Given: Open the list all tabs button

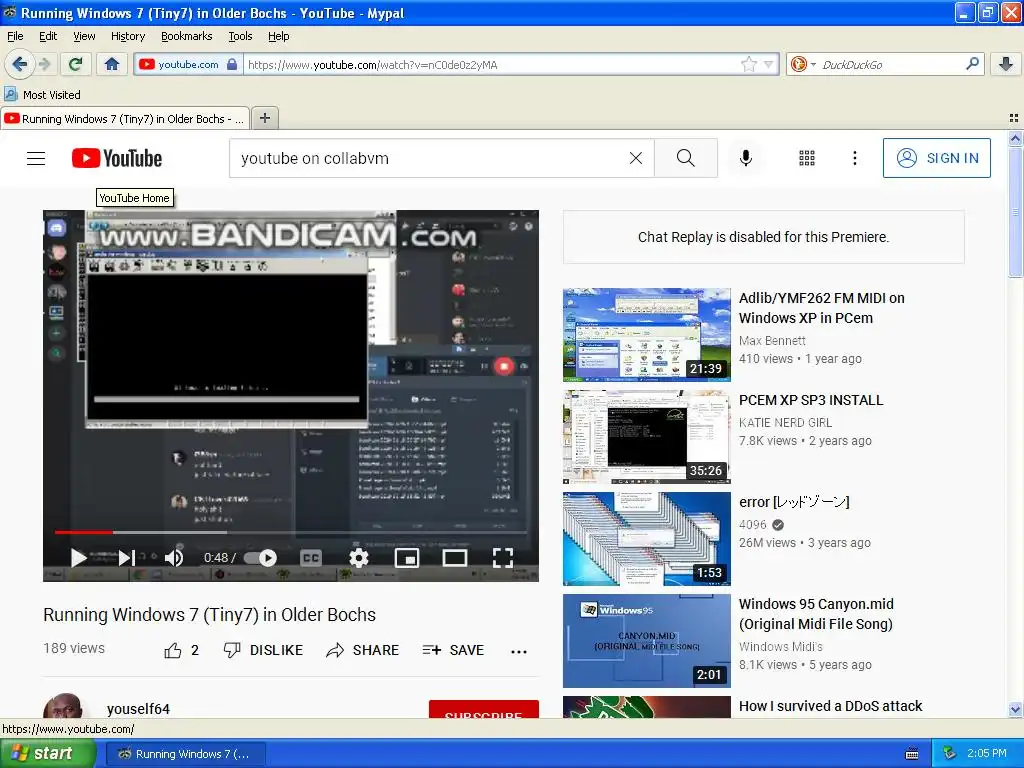Looking at the screenshot, I should point(1014,118).
